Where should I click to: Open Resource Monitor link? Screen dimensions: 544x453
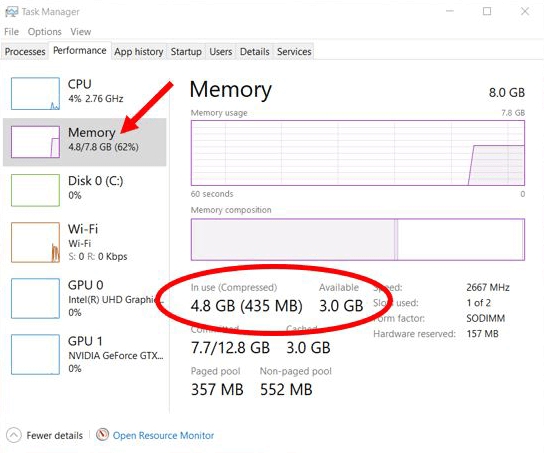point(163,435)
